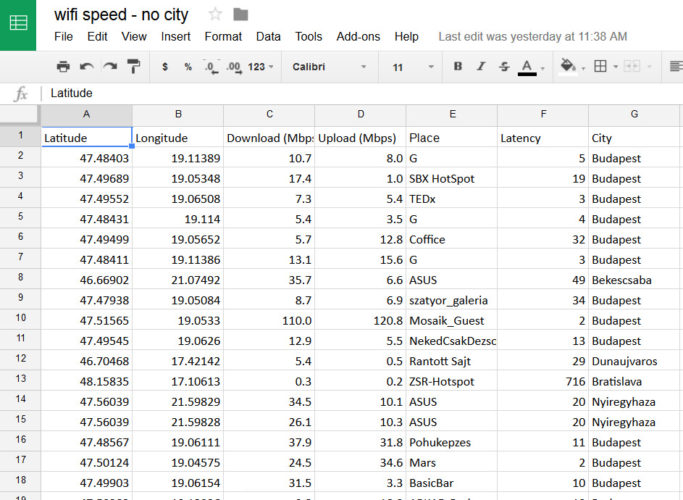The width and height of the screenshot is (683, 500).
Task: Open the Insert menu
Action: click(x=176, y=37)
